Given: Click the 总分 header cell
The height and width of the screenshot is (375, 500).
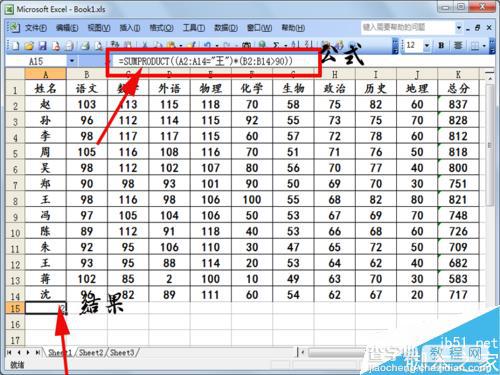Looking at the screenshot, I should pos(459,88).
